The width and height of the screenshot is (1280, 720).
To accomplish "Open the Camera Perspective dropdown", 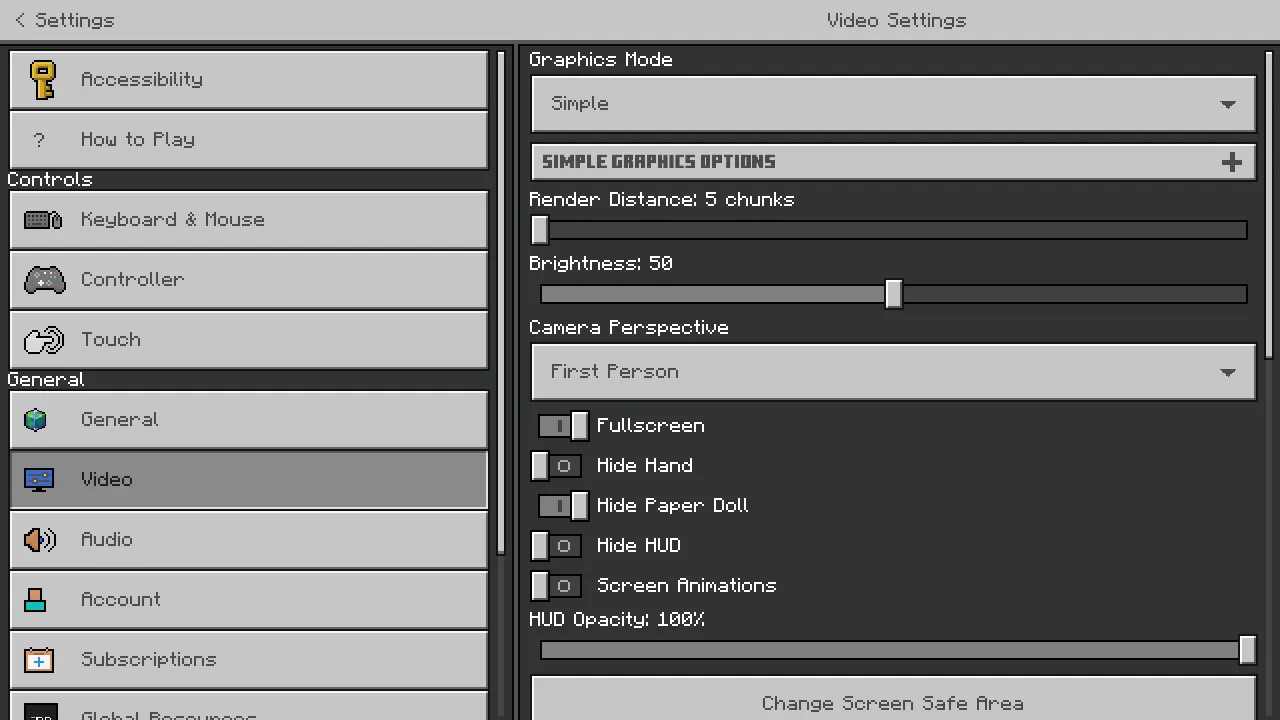I will pyautogui.click(x=893, y=372).
